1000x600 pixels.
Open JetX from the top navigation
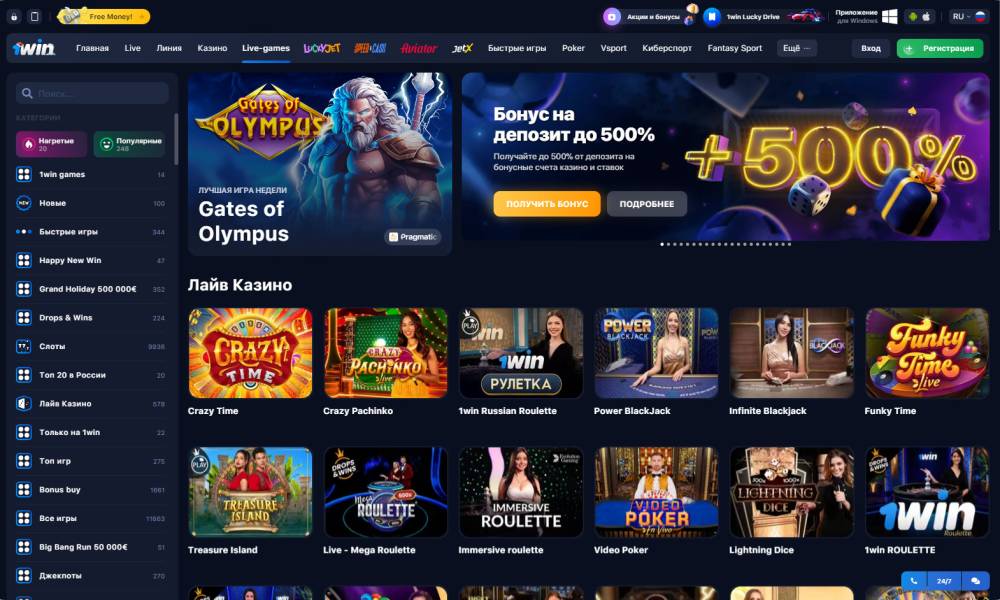462,48
